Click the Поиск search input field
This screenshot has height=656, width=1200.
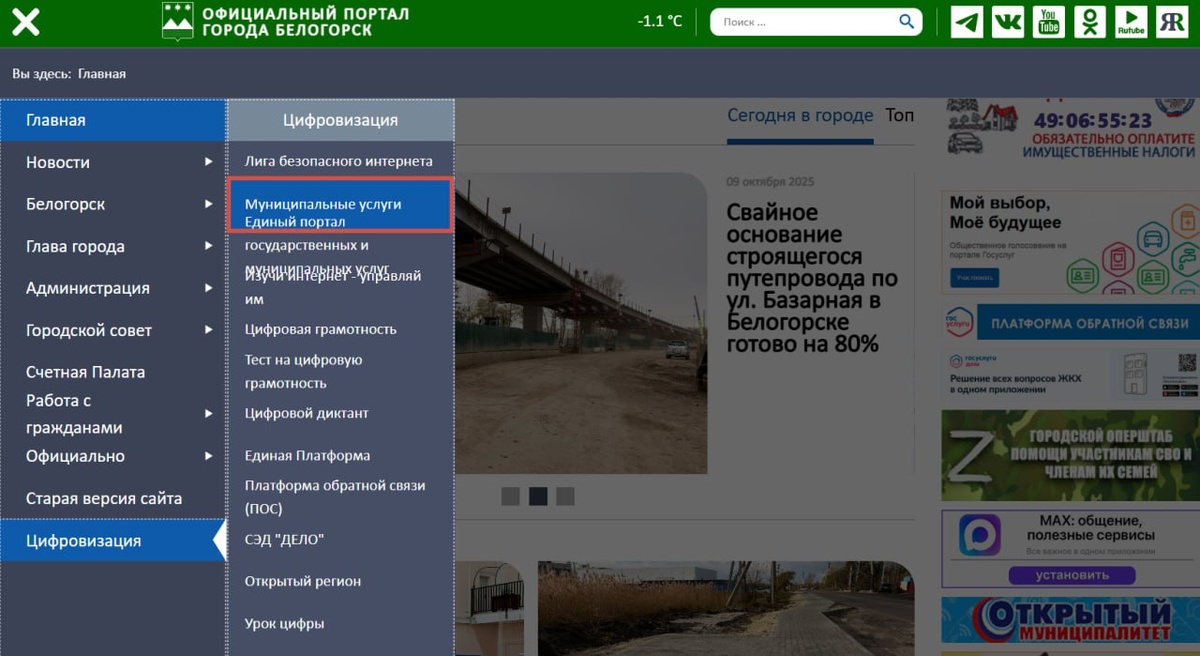803,21
